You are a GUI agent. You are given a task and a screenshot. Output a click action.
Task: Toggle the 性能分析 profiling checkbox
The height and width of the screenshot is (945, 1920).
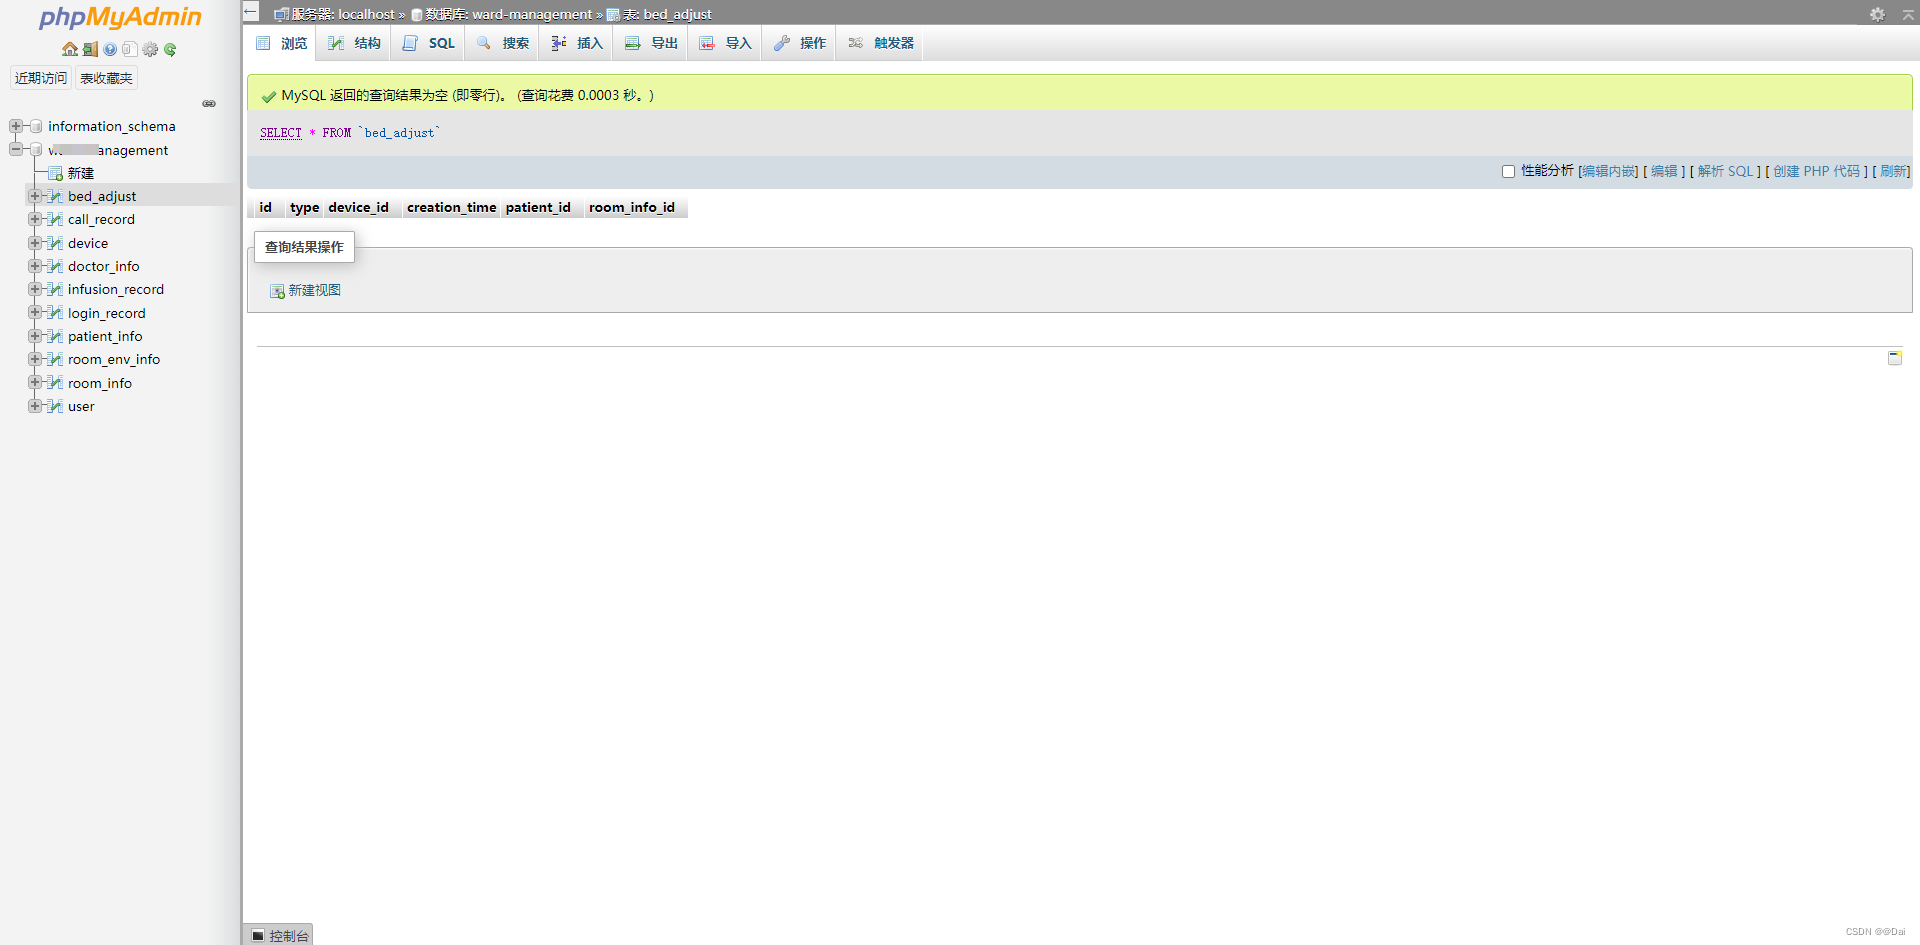tap(1508, 171)
